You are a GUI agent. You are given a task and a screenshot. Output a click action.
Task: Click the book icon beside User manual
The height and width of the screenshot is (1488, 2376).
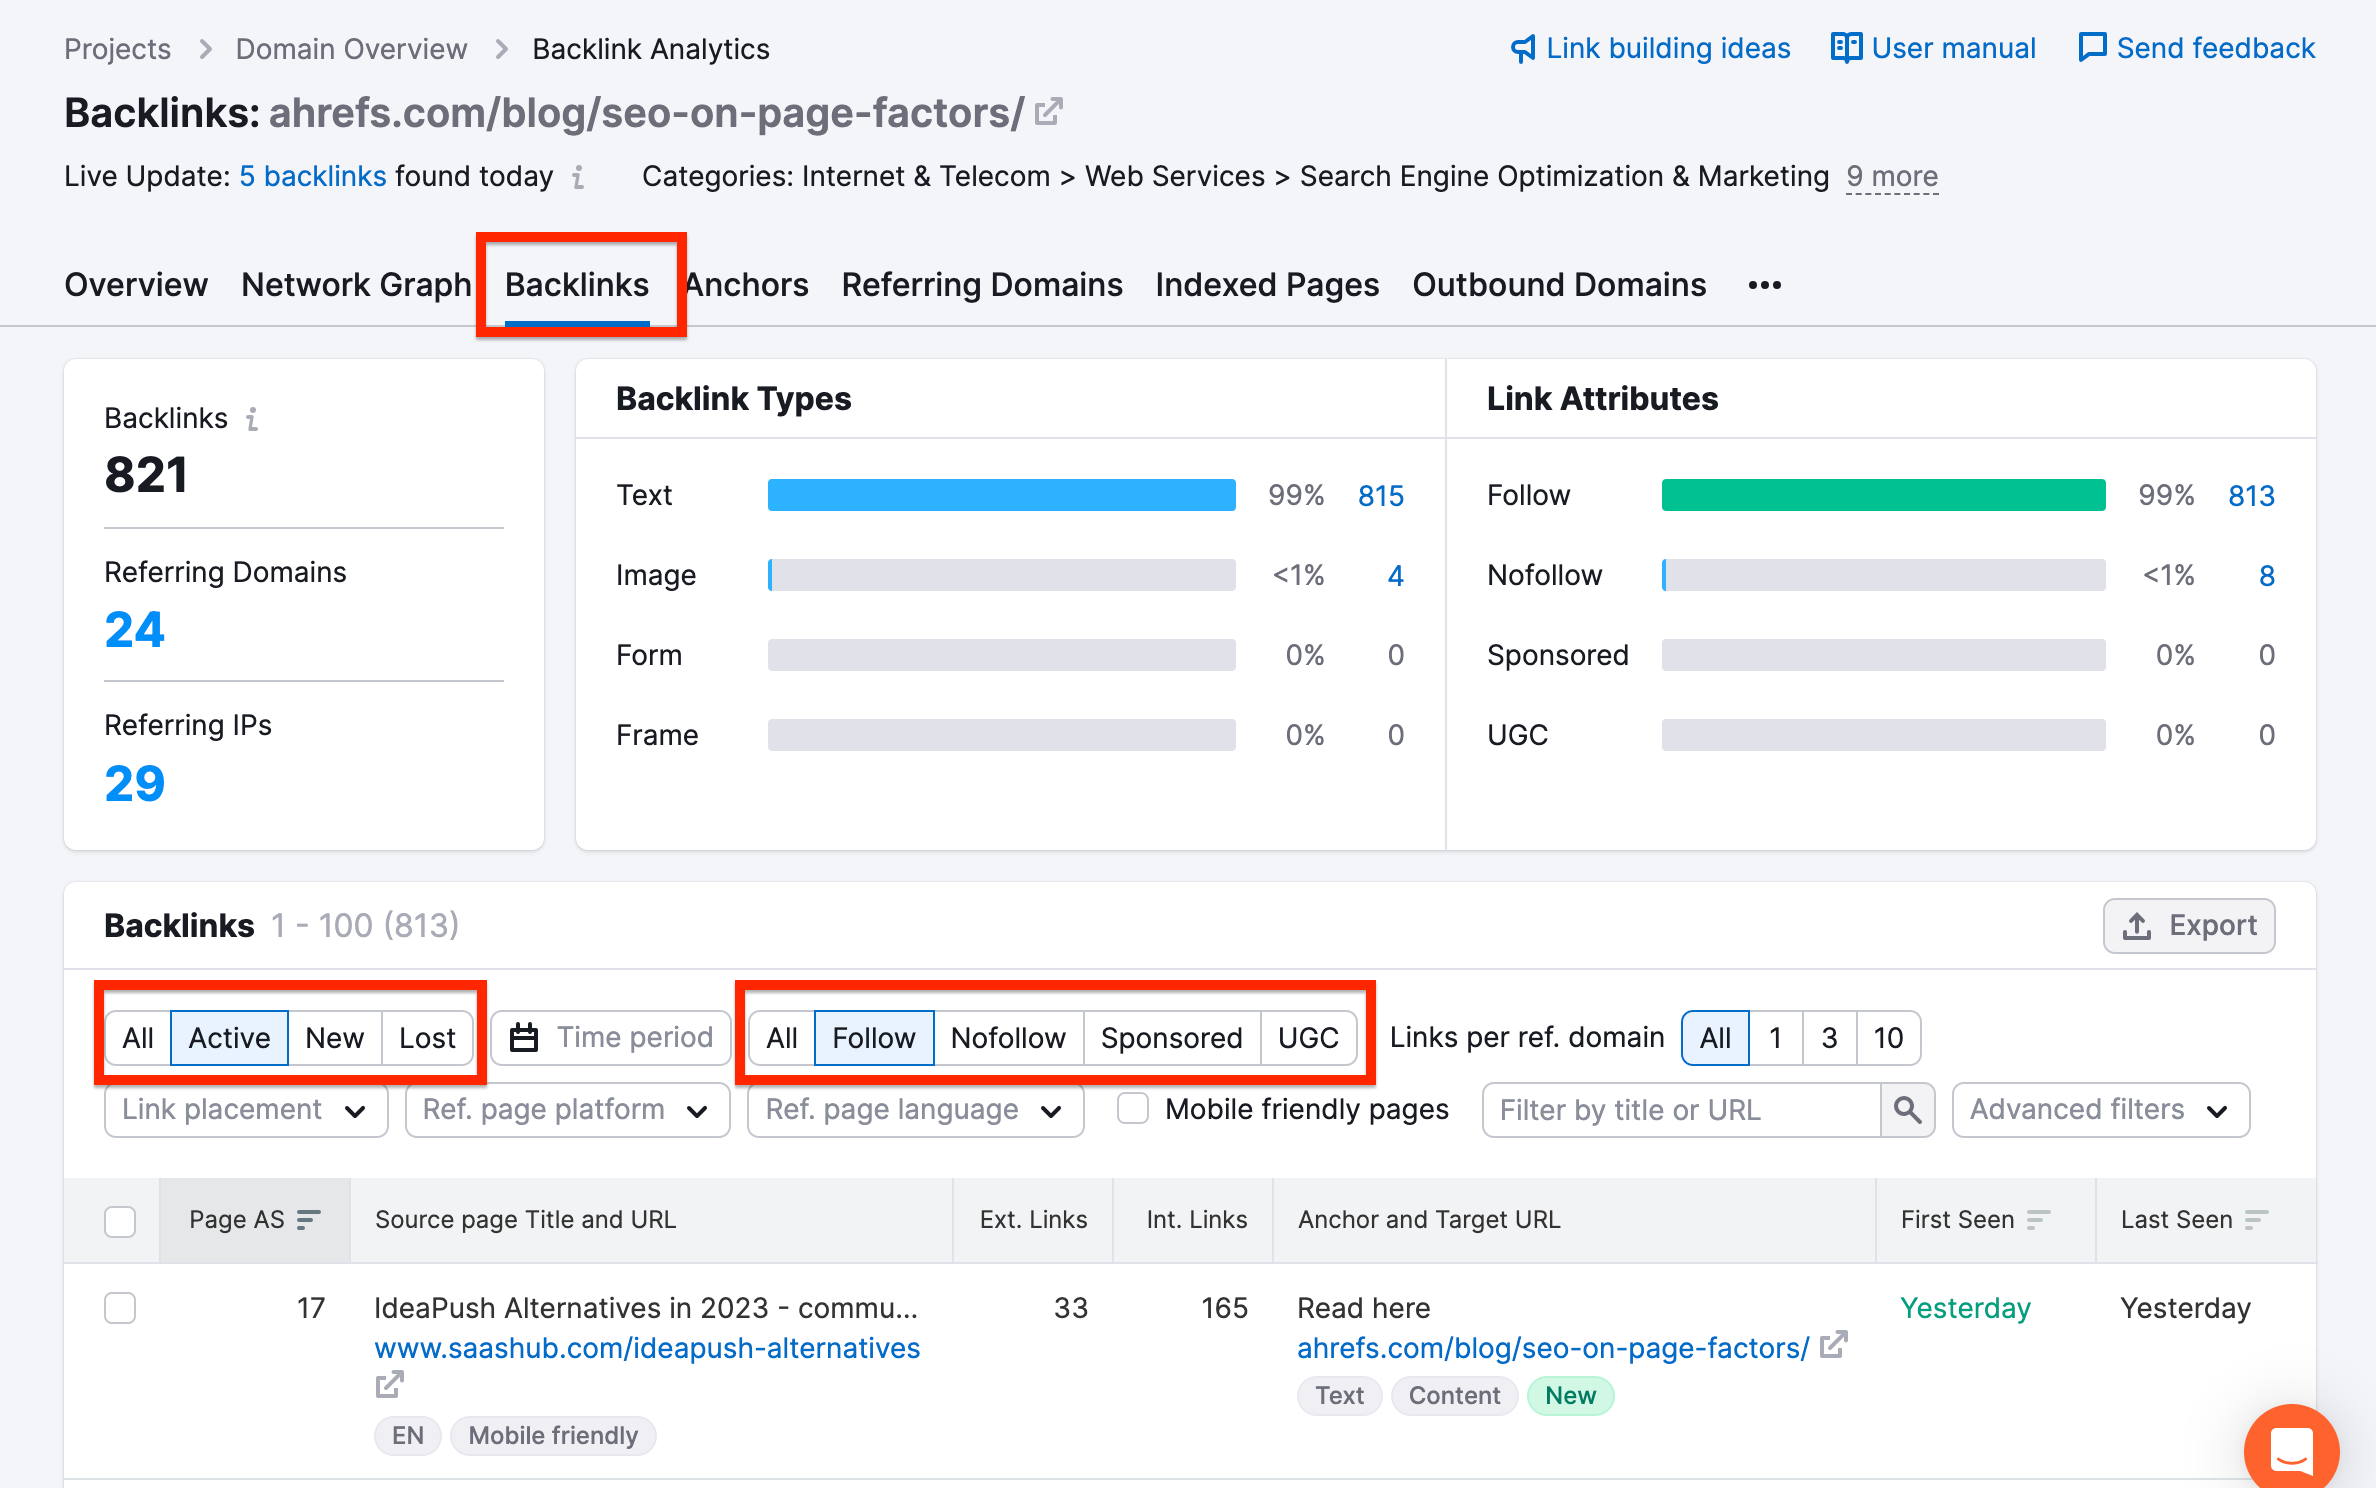(1846, 48)
